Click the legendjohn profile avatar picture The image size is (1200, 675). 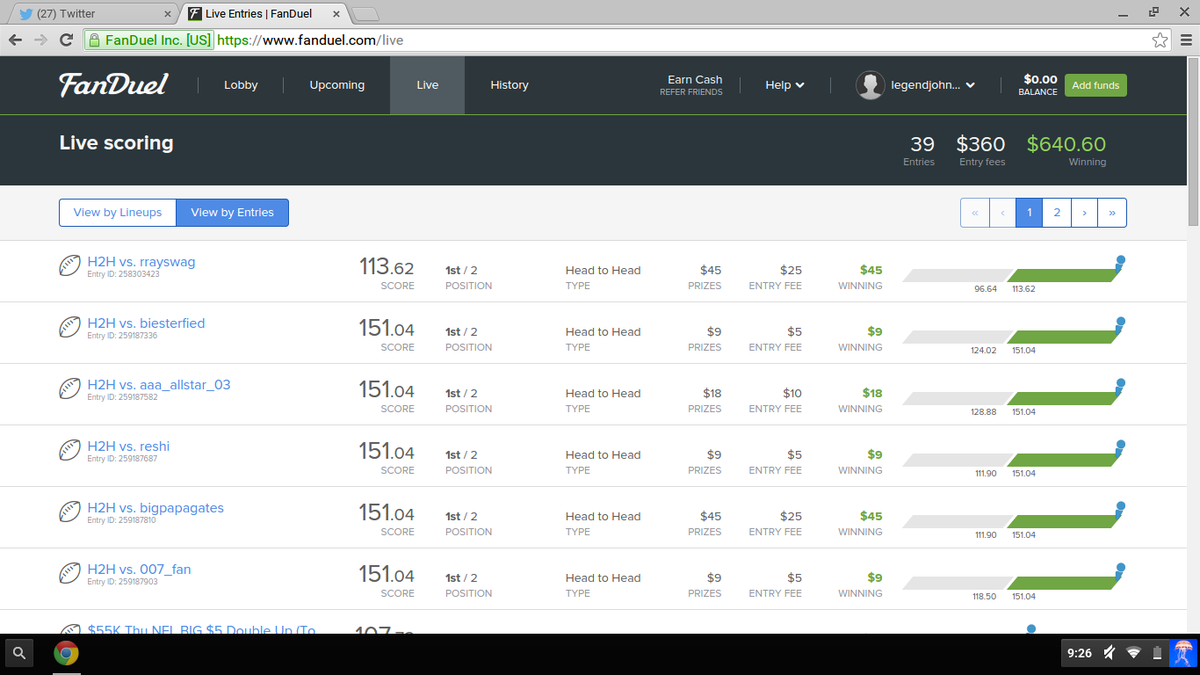pos(869,84)
